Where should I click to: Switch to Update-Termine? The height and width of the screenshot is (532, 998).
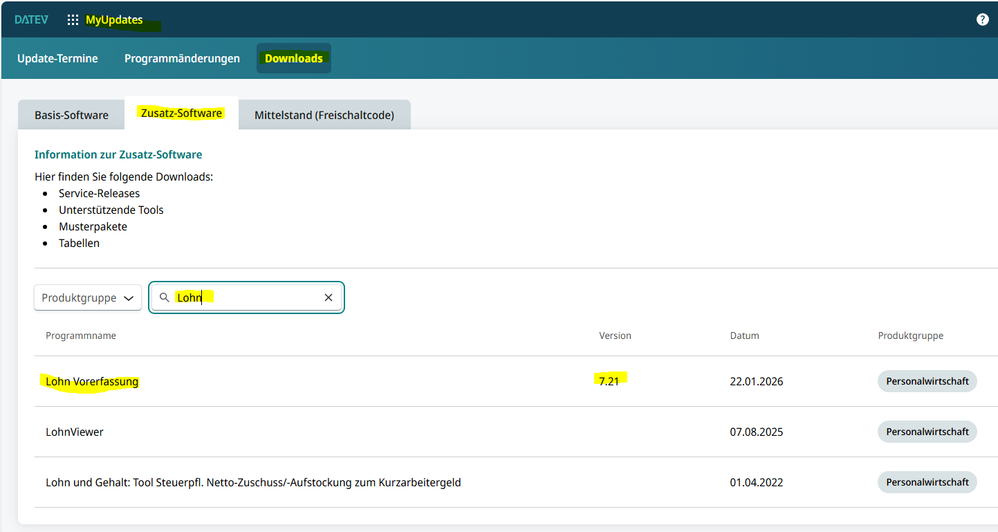57,59
